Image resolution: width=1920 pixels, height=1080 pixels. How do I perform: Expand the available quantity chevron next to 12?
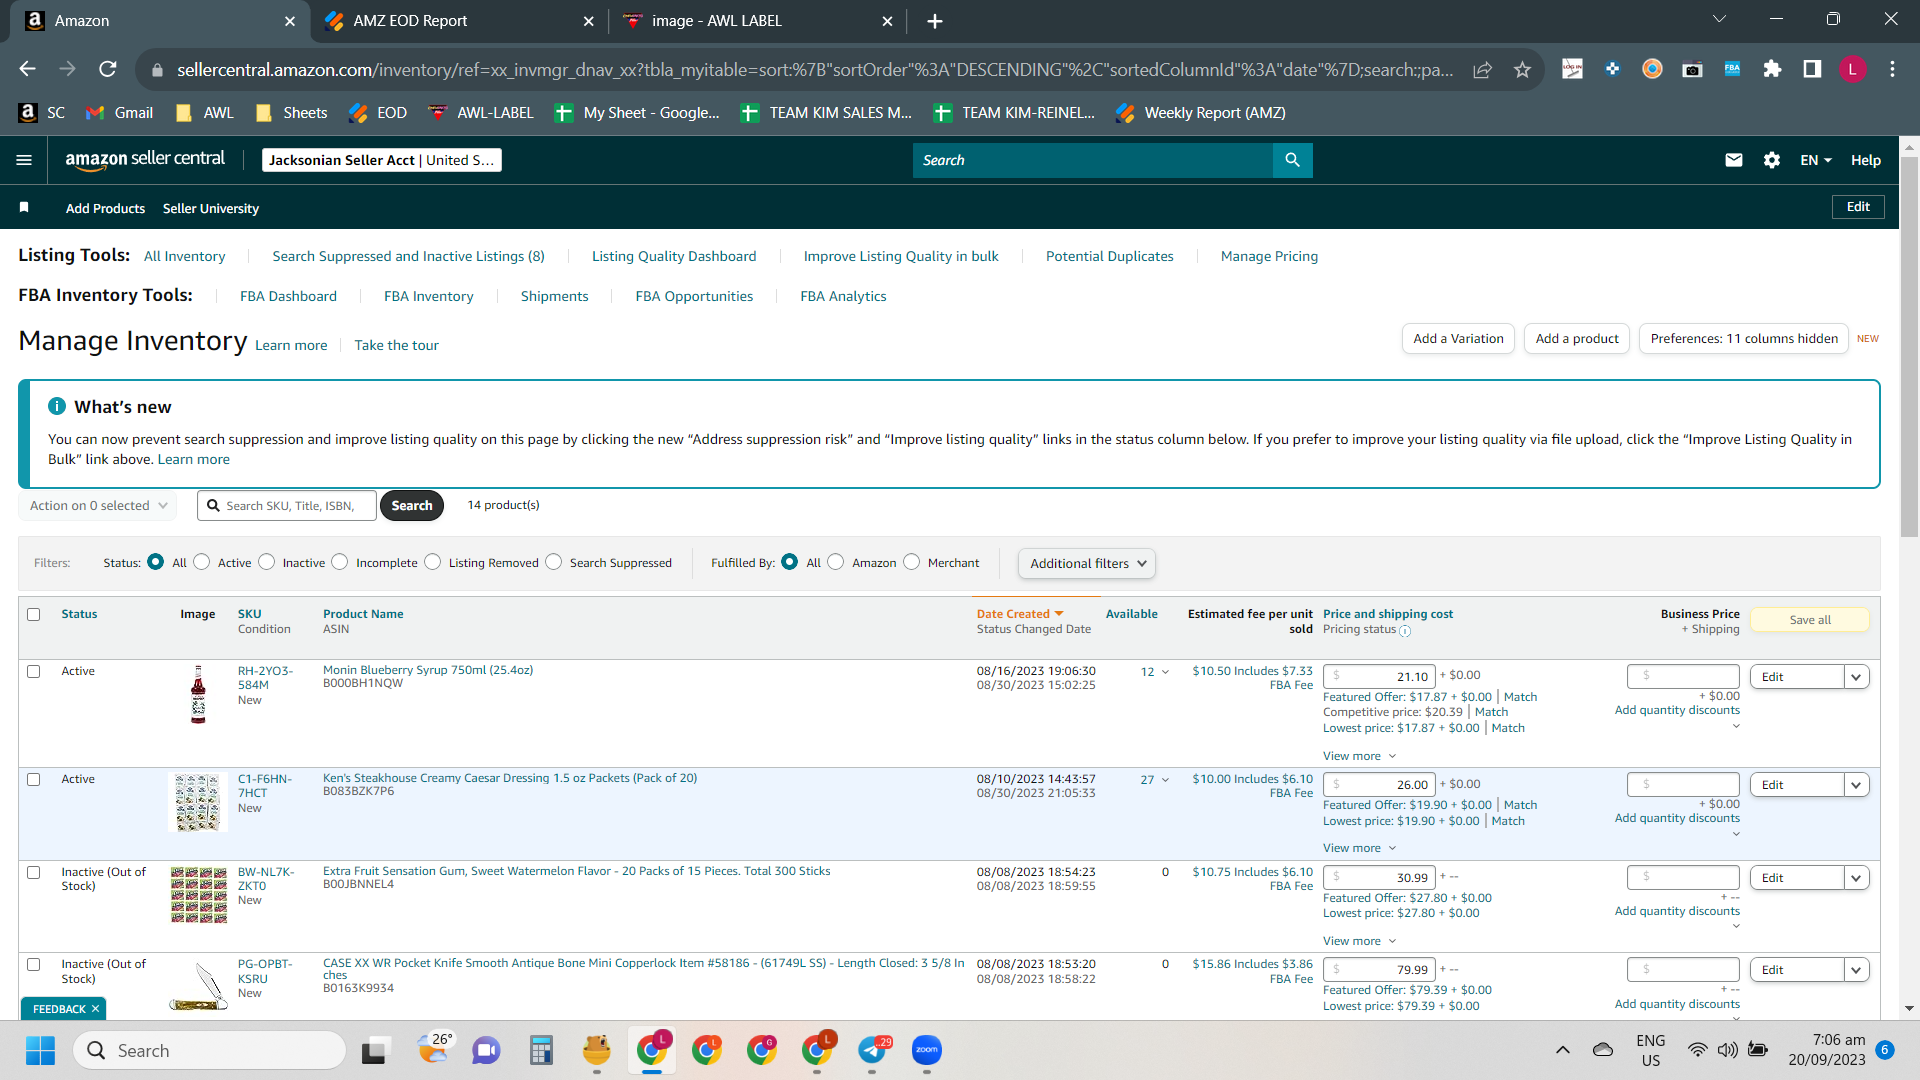click(x=1165, y=672)
